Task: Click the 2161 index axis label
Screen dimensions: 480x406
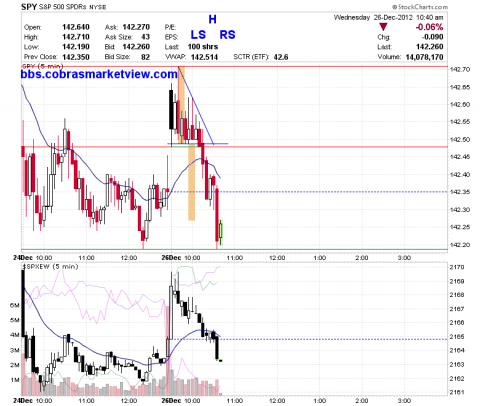Action: pos(457,392)
